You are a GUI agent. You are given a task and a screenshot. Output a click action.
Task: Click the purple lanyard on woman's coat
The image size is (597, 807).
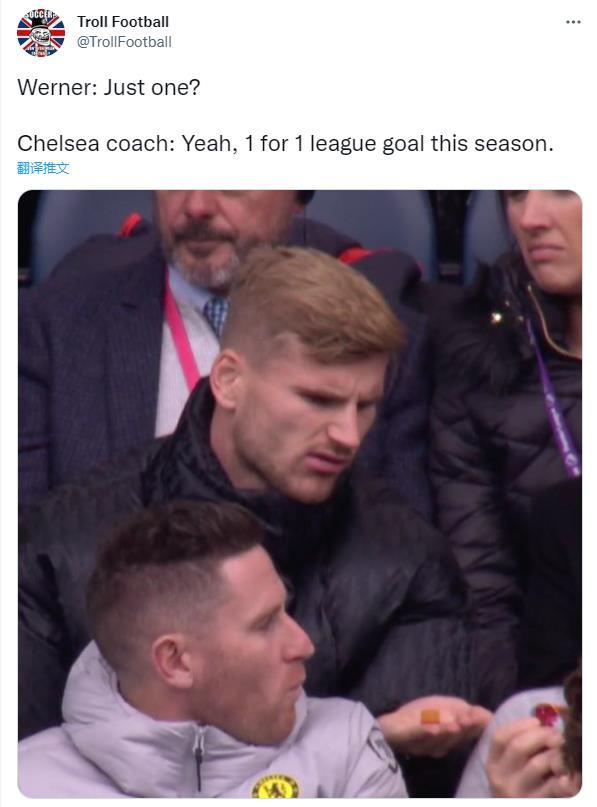coord(556,401)
